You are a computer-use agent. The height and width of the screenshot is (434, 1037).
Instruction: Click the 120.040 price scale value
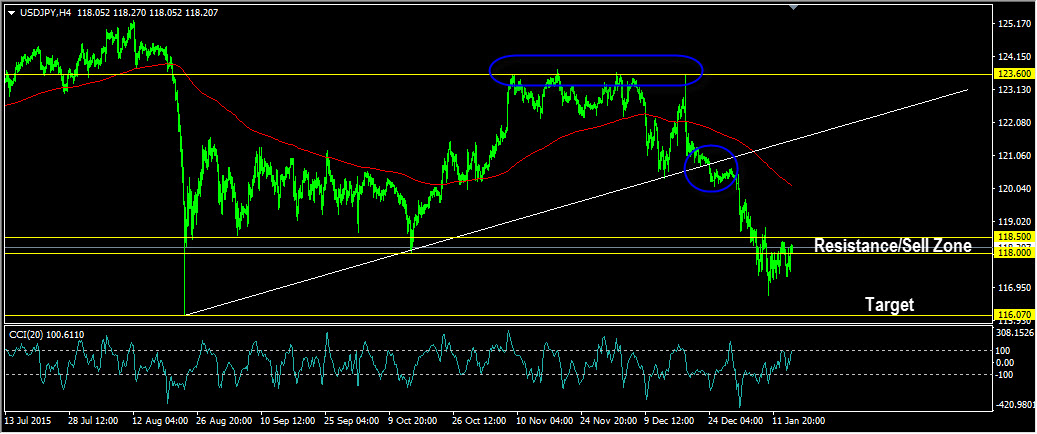[x=1015, y=189]
